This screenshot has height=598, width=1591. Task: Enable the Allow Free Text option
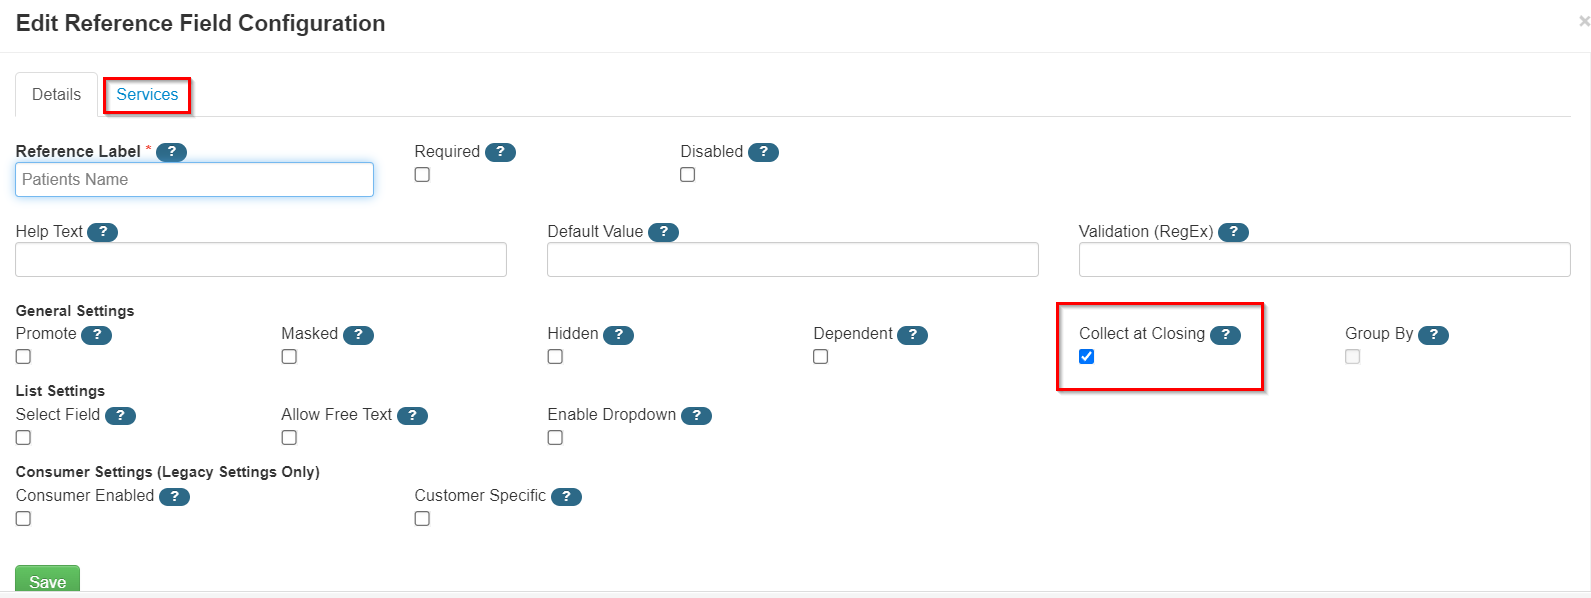[288, 437]
